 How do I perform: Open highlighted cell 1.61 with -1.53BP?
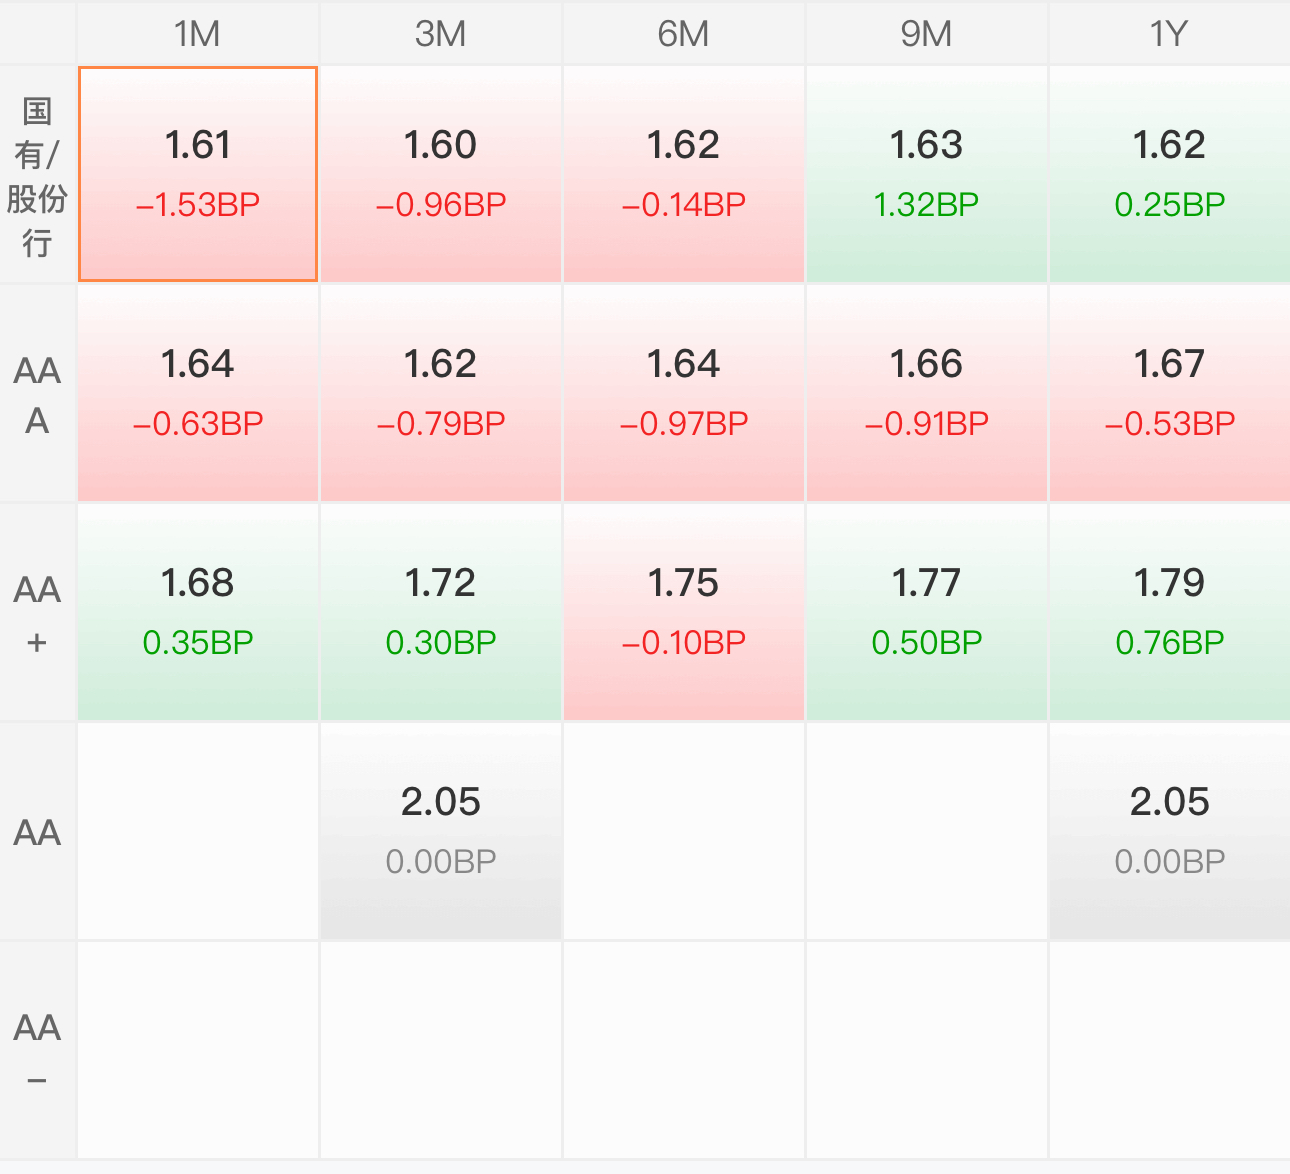pos(198,175)
